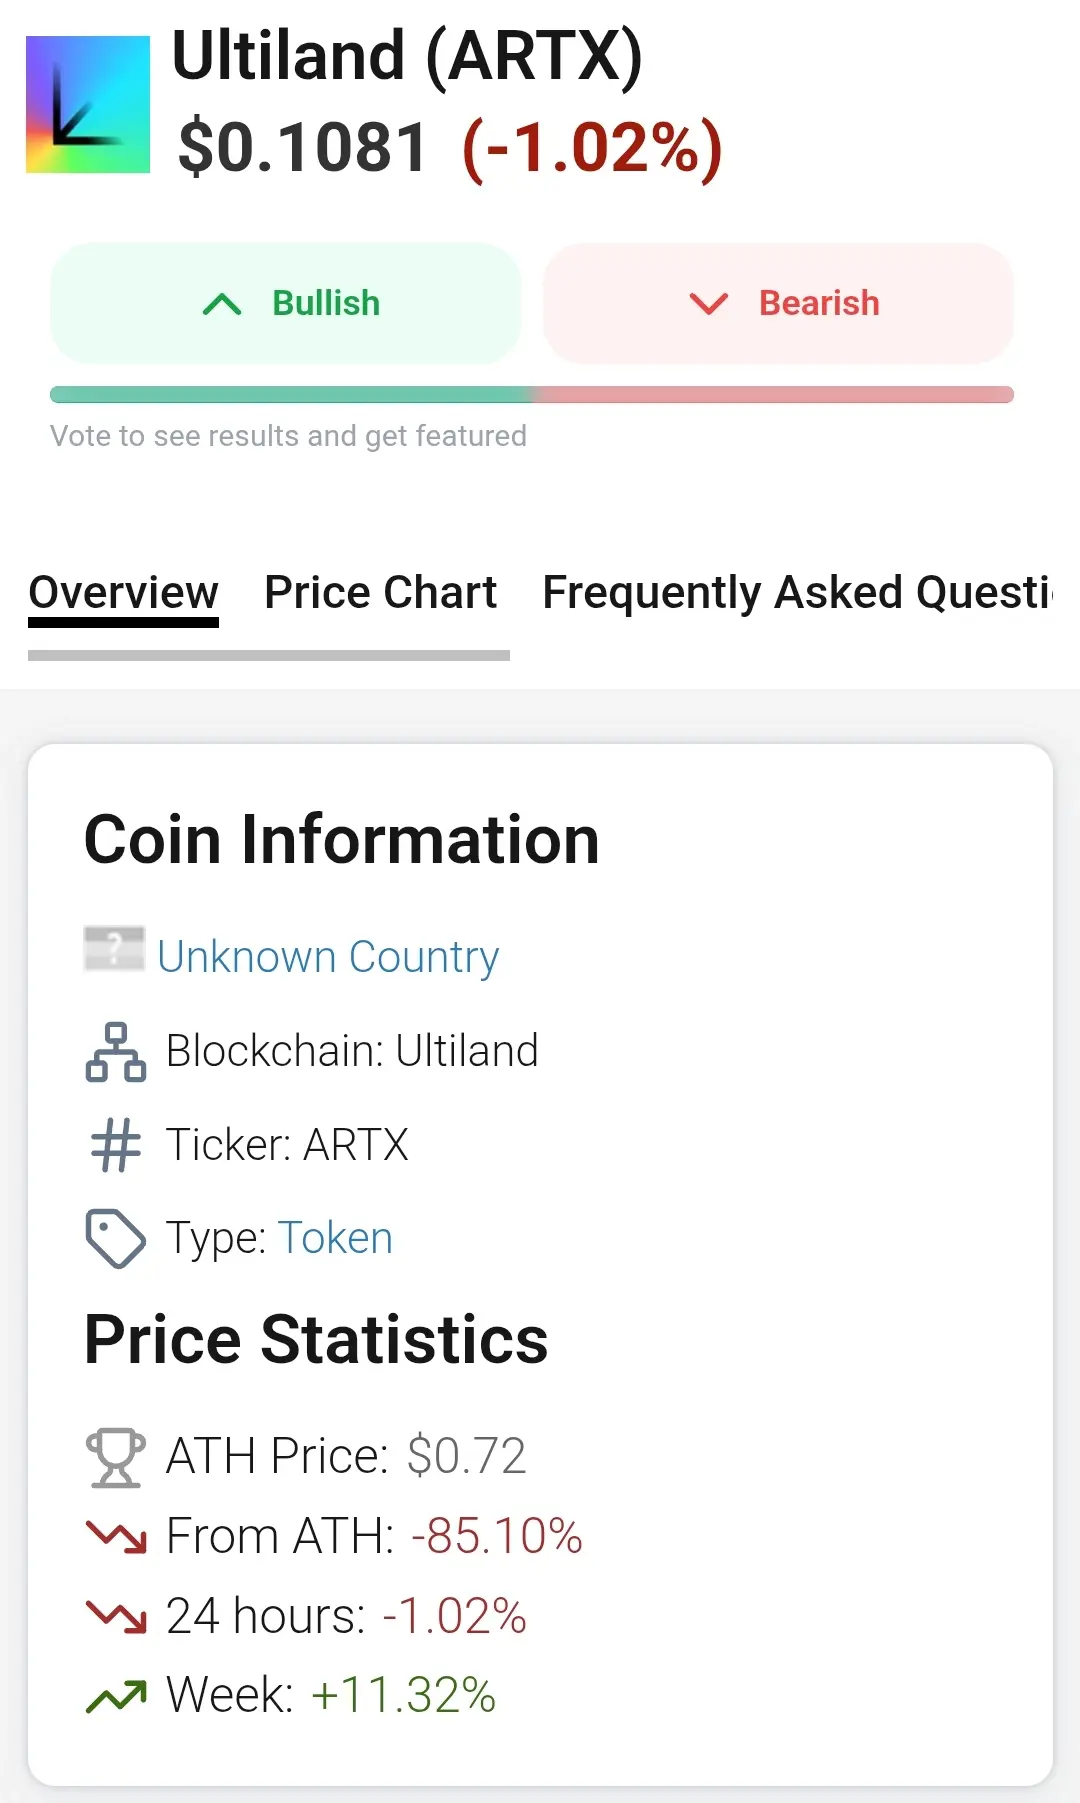
Task: Open the Frequently Asked Questions tab
Action: [796, 592]
